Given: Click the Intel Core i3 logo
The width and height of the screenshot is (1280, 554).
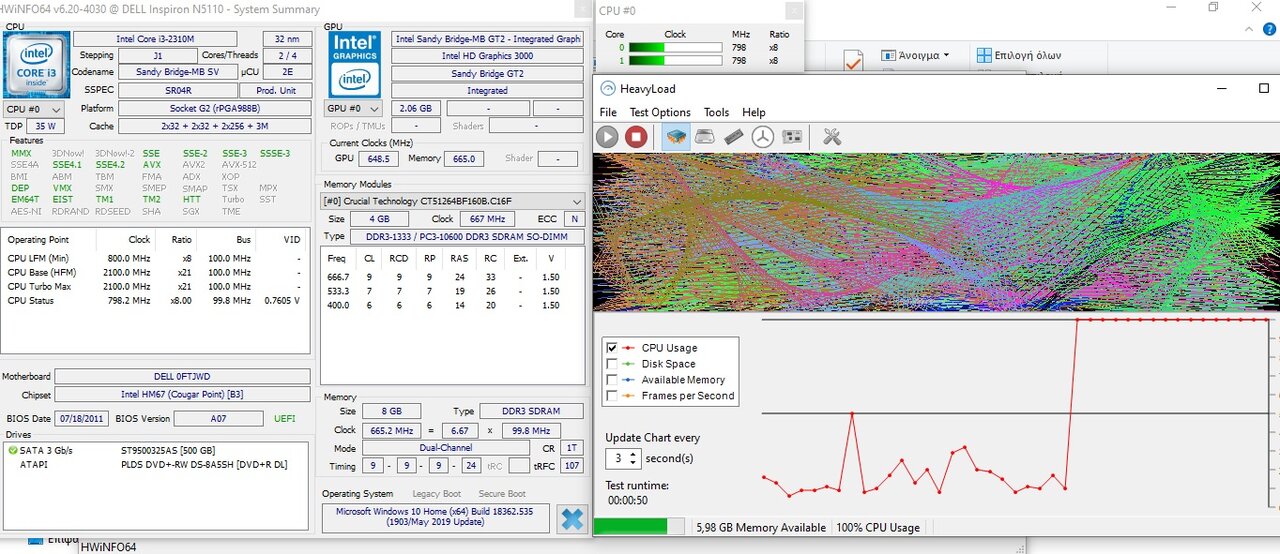Looking at the screenshot, I should tap(36, 63).
